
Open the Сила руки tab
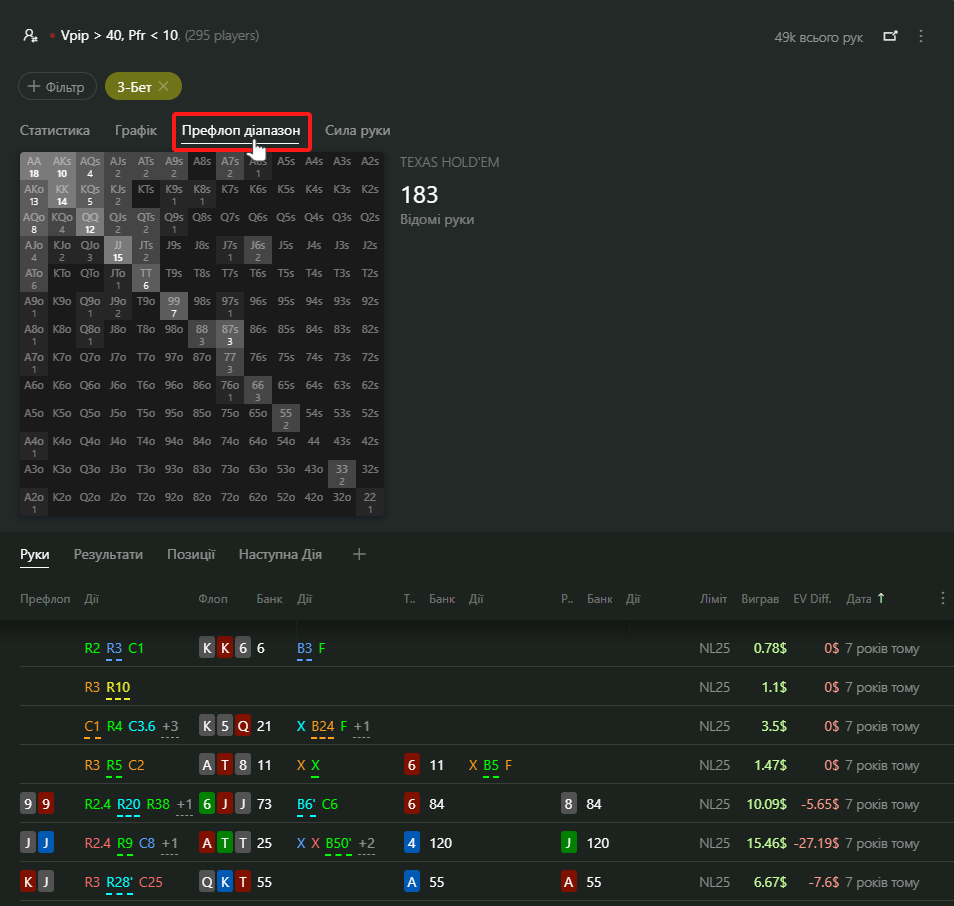[x=358, y=130]
